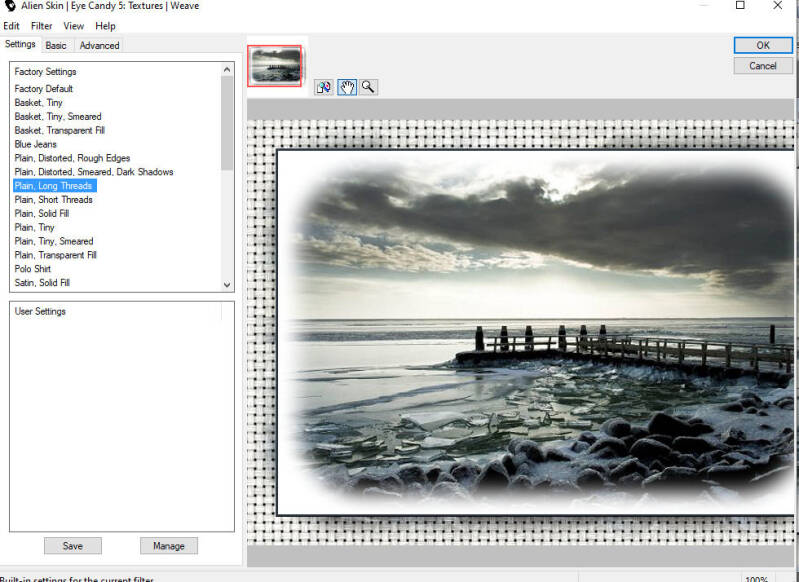Click the Manage settings button
The image size is (799, 582).
(x=168, y=546)
